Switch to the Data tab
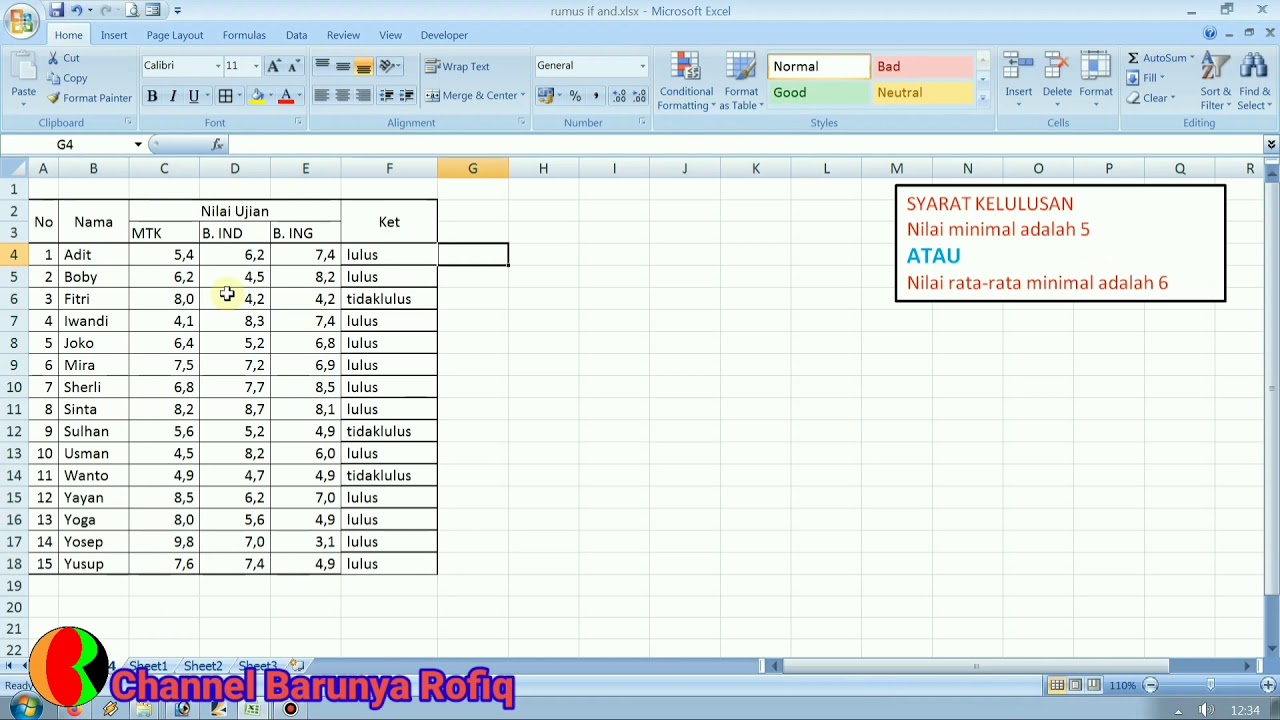Viewport: 1280px width, 720px height. coord(296,35)
